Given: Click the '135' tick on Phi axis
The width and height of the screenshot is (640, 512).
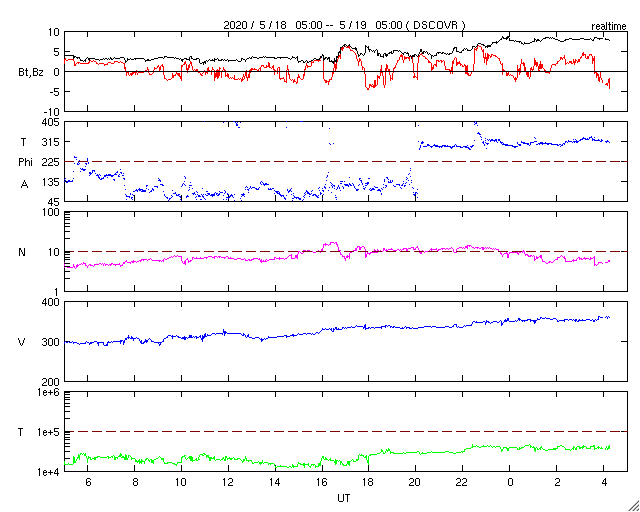Looking at the screenshot, I should click(52, 182).
